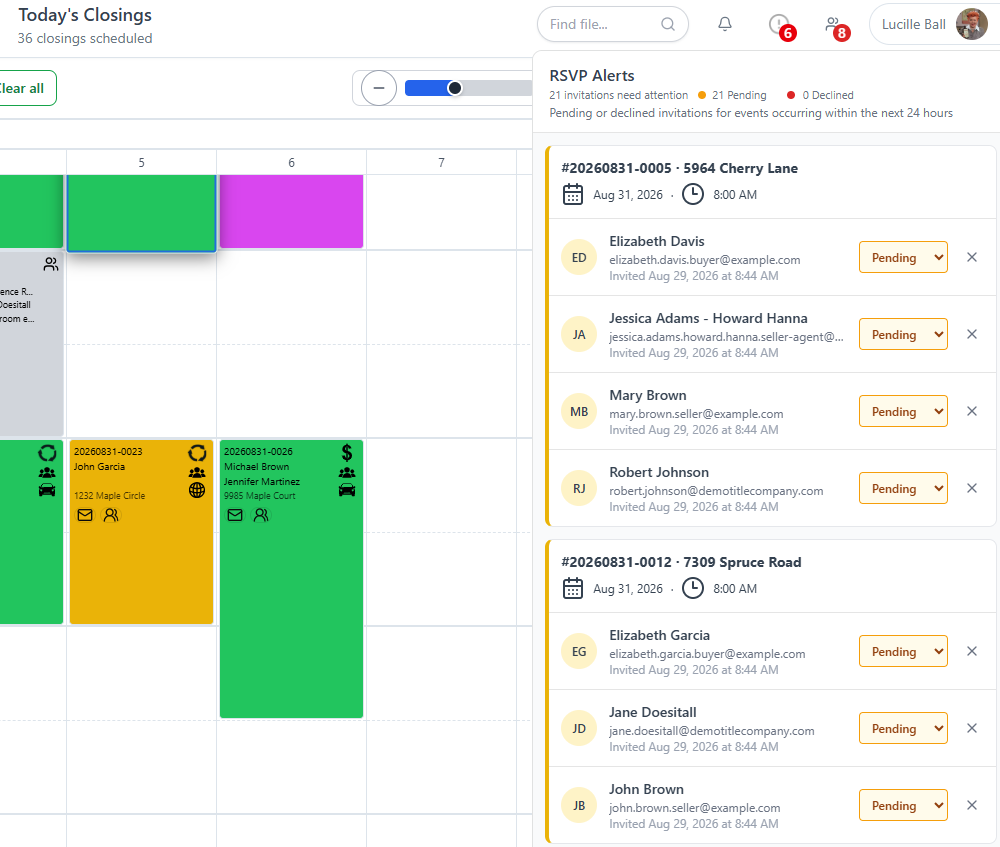Open the green event block in column 5

(x=142, y=212)
